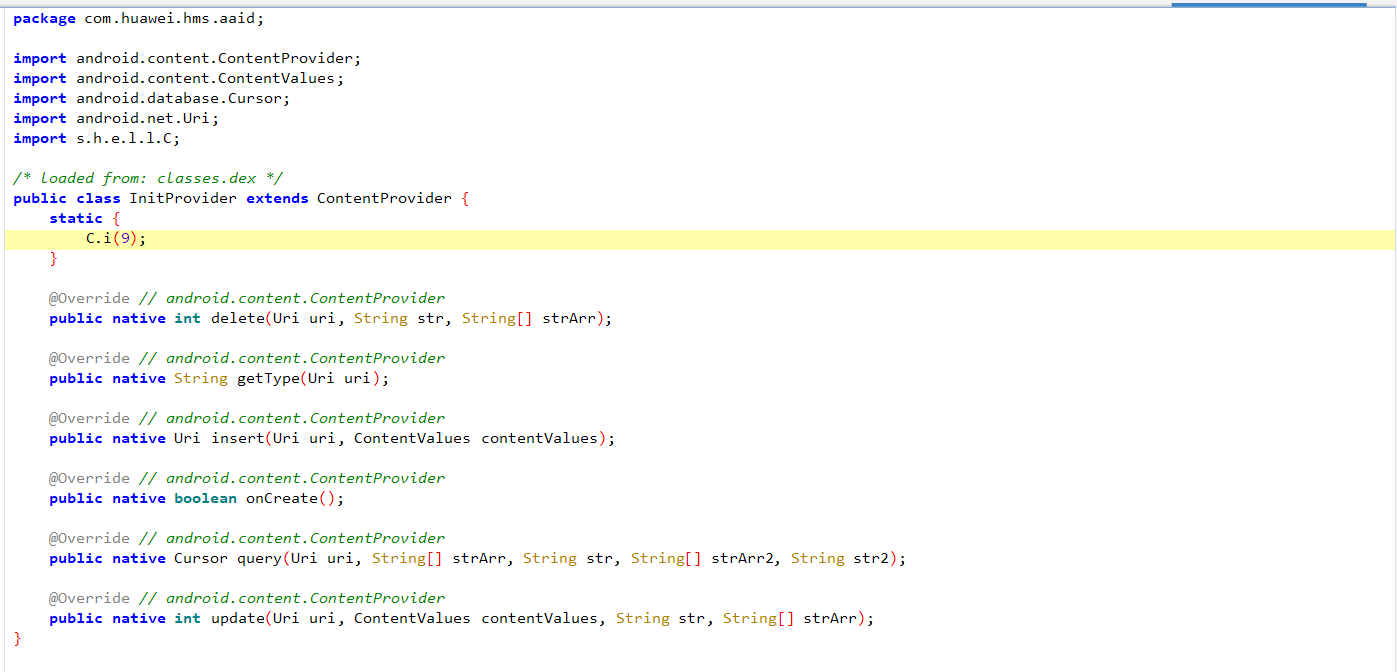This screenshot has width=1397, height=672.
Task: Click the contentValues parameter in update method
Action: point(539,618)
